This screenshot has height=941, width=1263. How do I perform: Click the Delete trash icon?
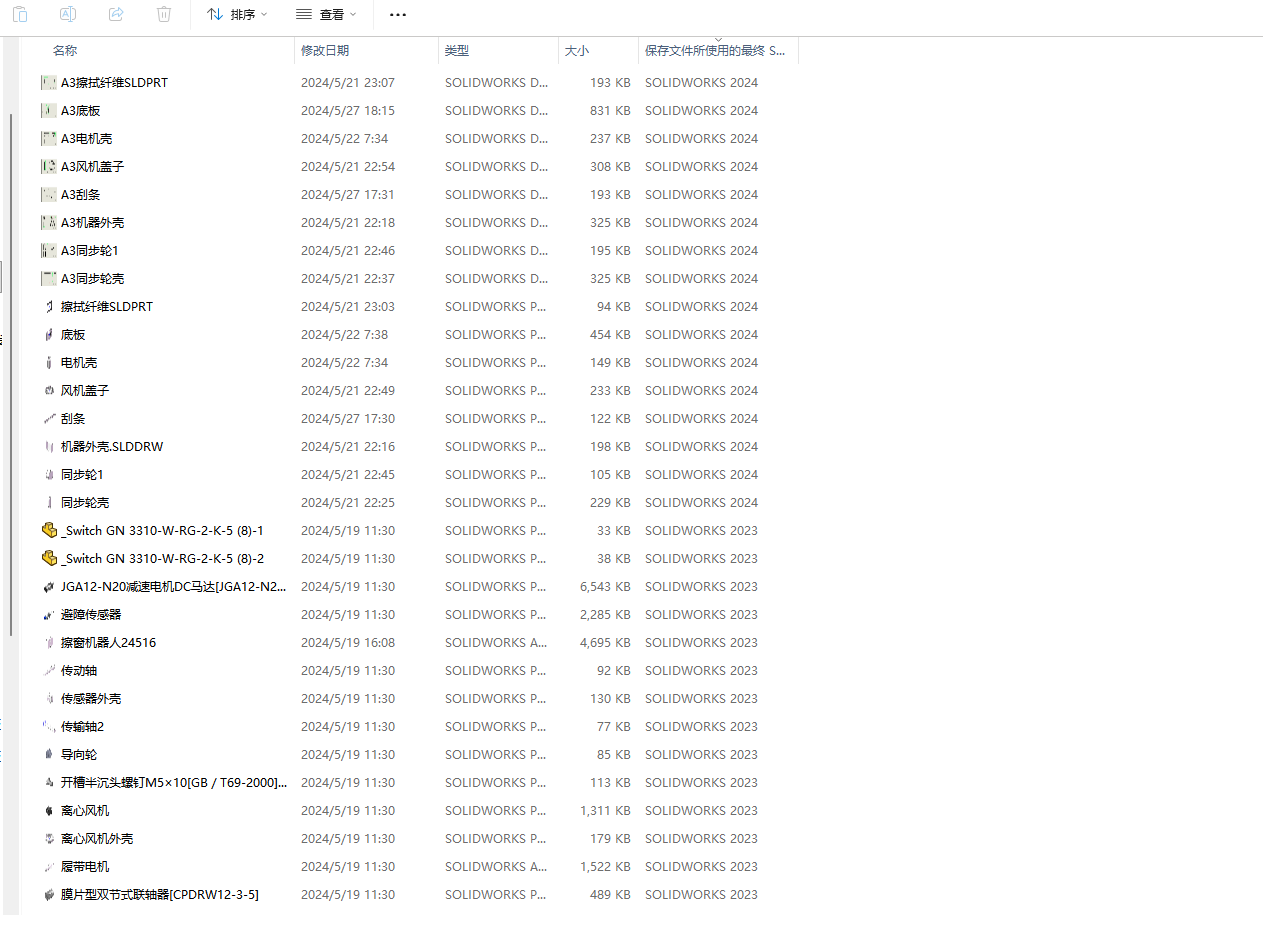(x=164, y=14)
